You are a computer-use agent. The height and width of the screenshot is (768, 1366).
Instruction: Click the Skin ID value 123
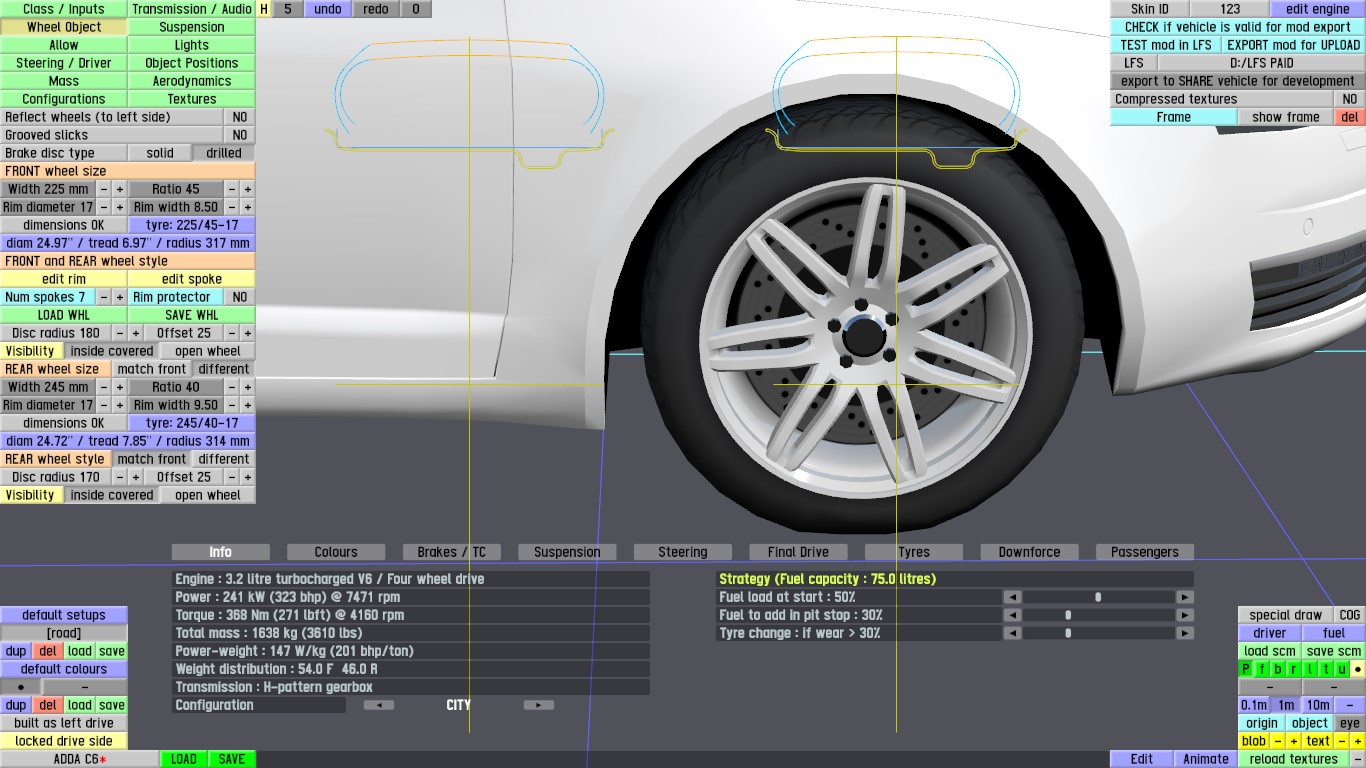(1230, 9)
